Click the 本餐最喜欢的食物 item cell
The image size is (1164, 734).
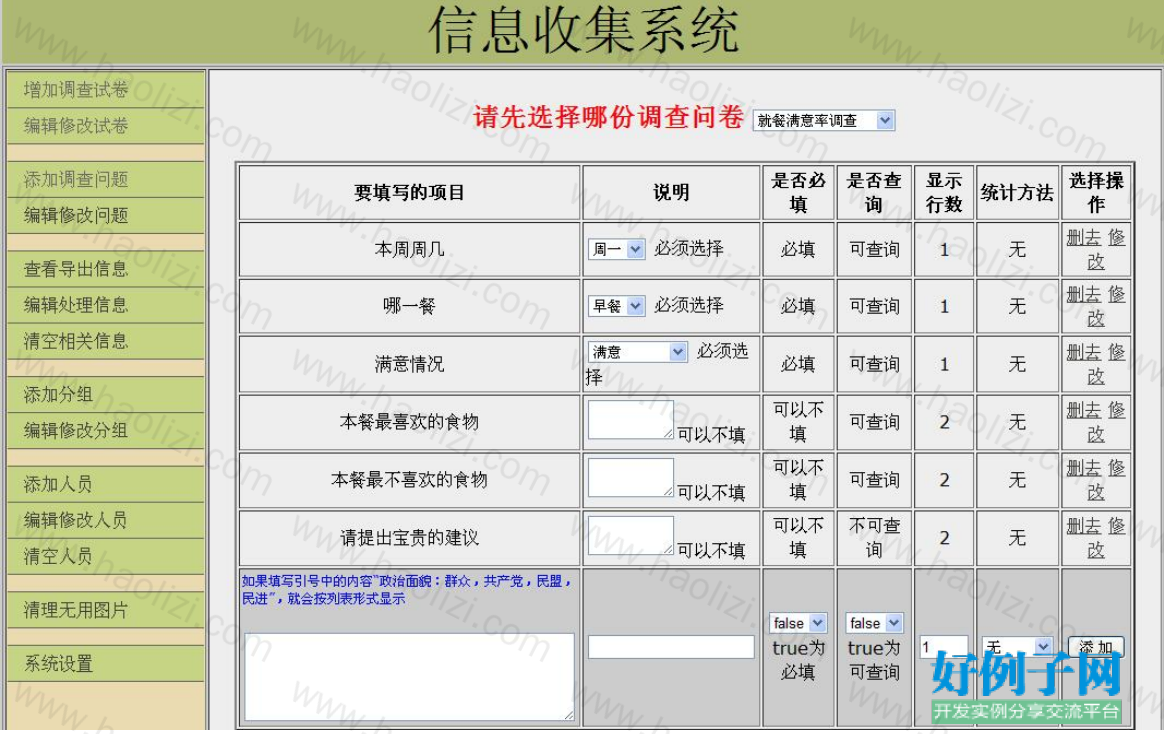pos(409,422)
